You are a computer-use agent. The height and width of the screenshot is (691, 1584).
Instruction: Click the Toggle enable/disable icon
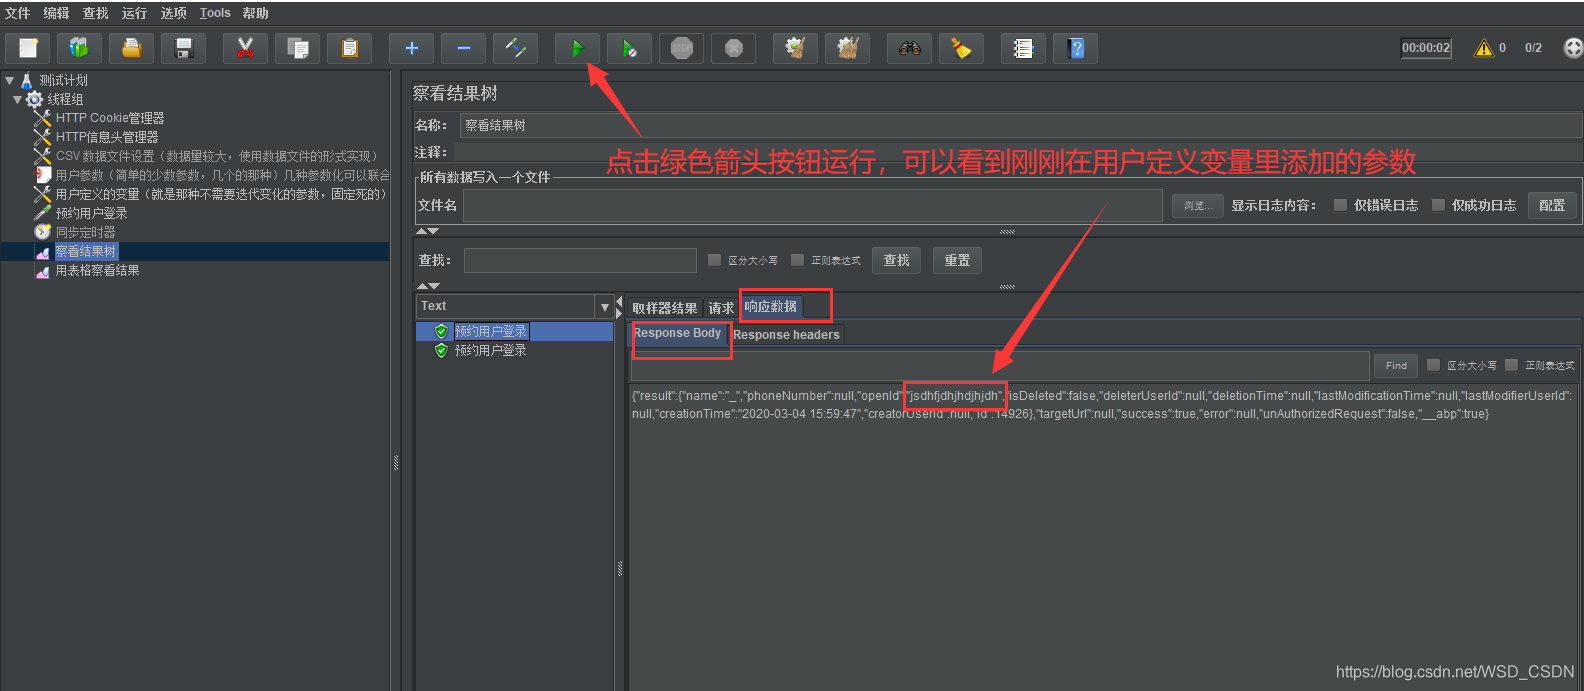click(516, 48)
